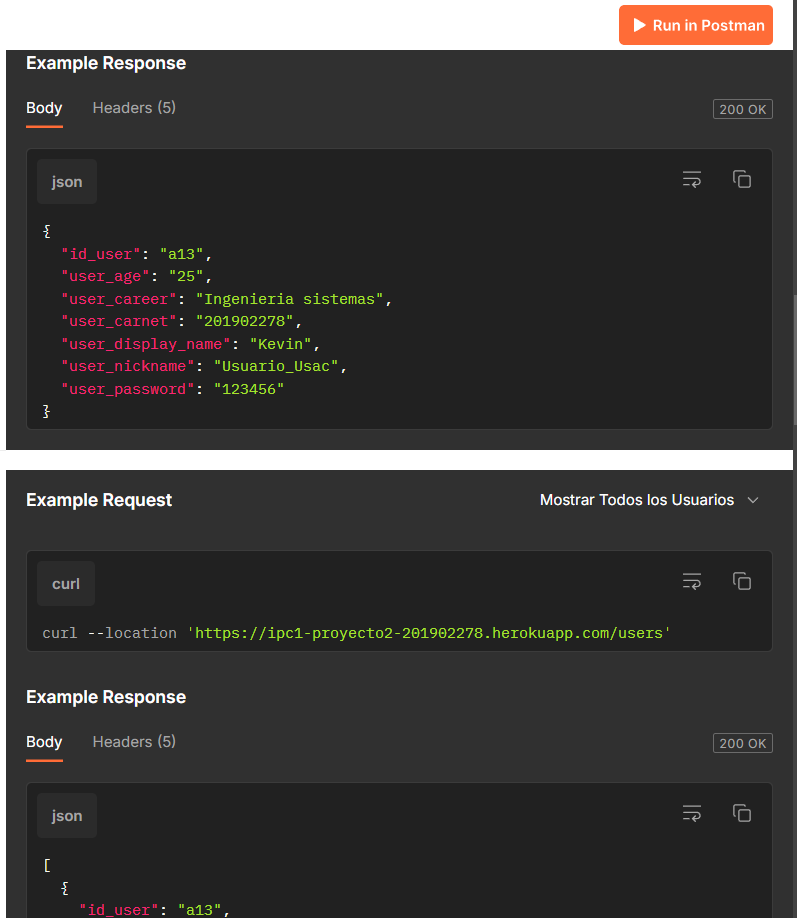Viewport: 797px width, 918px height.
Task: Click 200 OK badge below the curl request
Action: 742,743
